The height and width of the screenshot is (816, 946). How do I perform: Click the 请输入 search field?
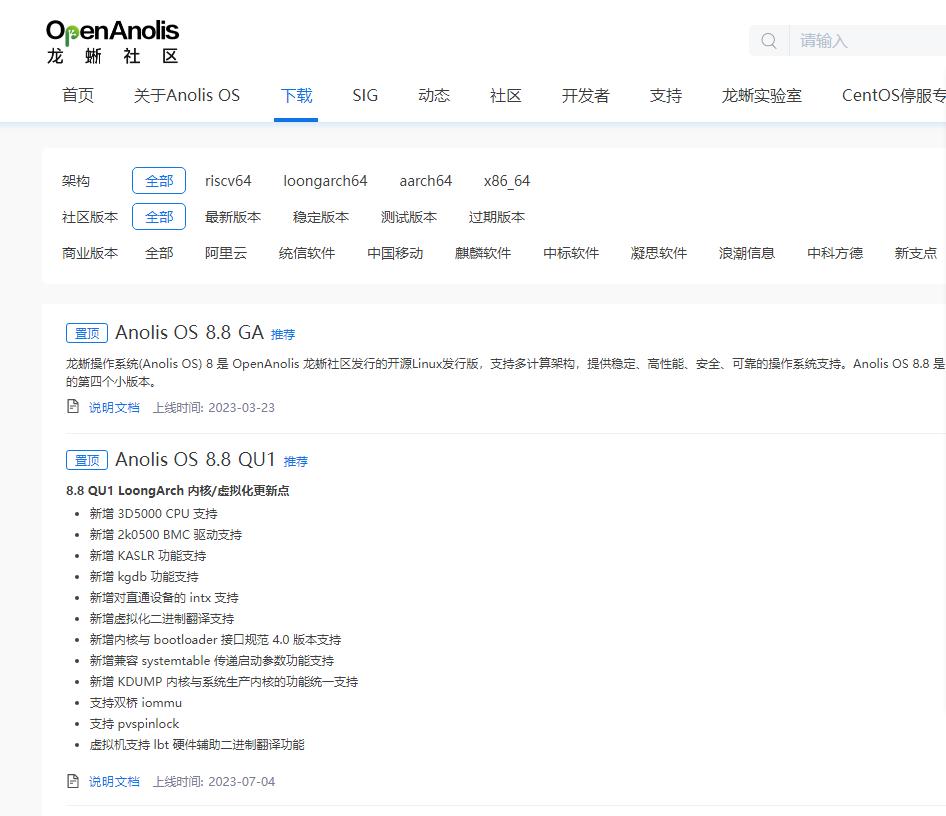[867, 41]
